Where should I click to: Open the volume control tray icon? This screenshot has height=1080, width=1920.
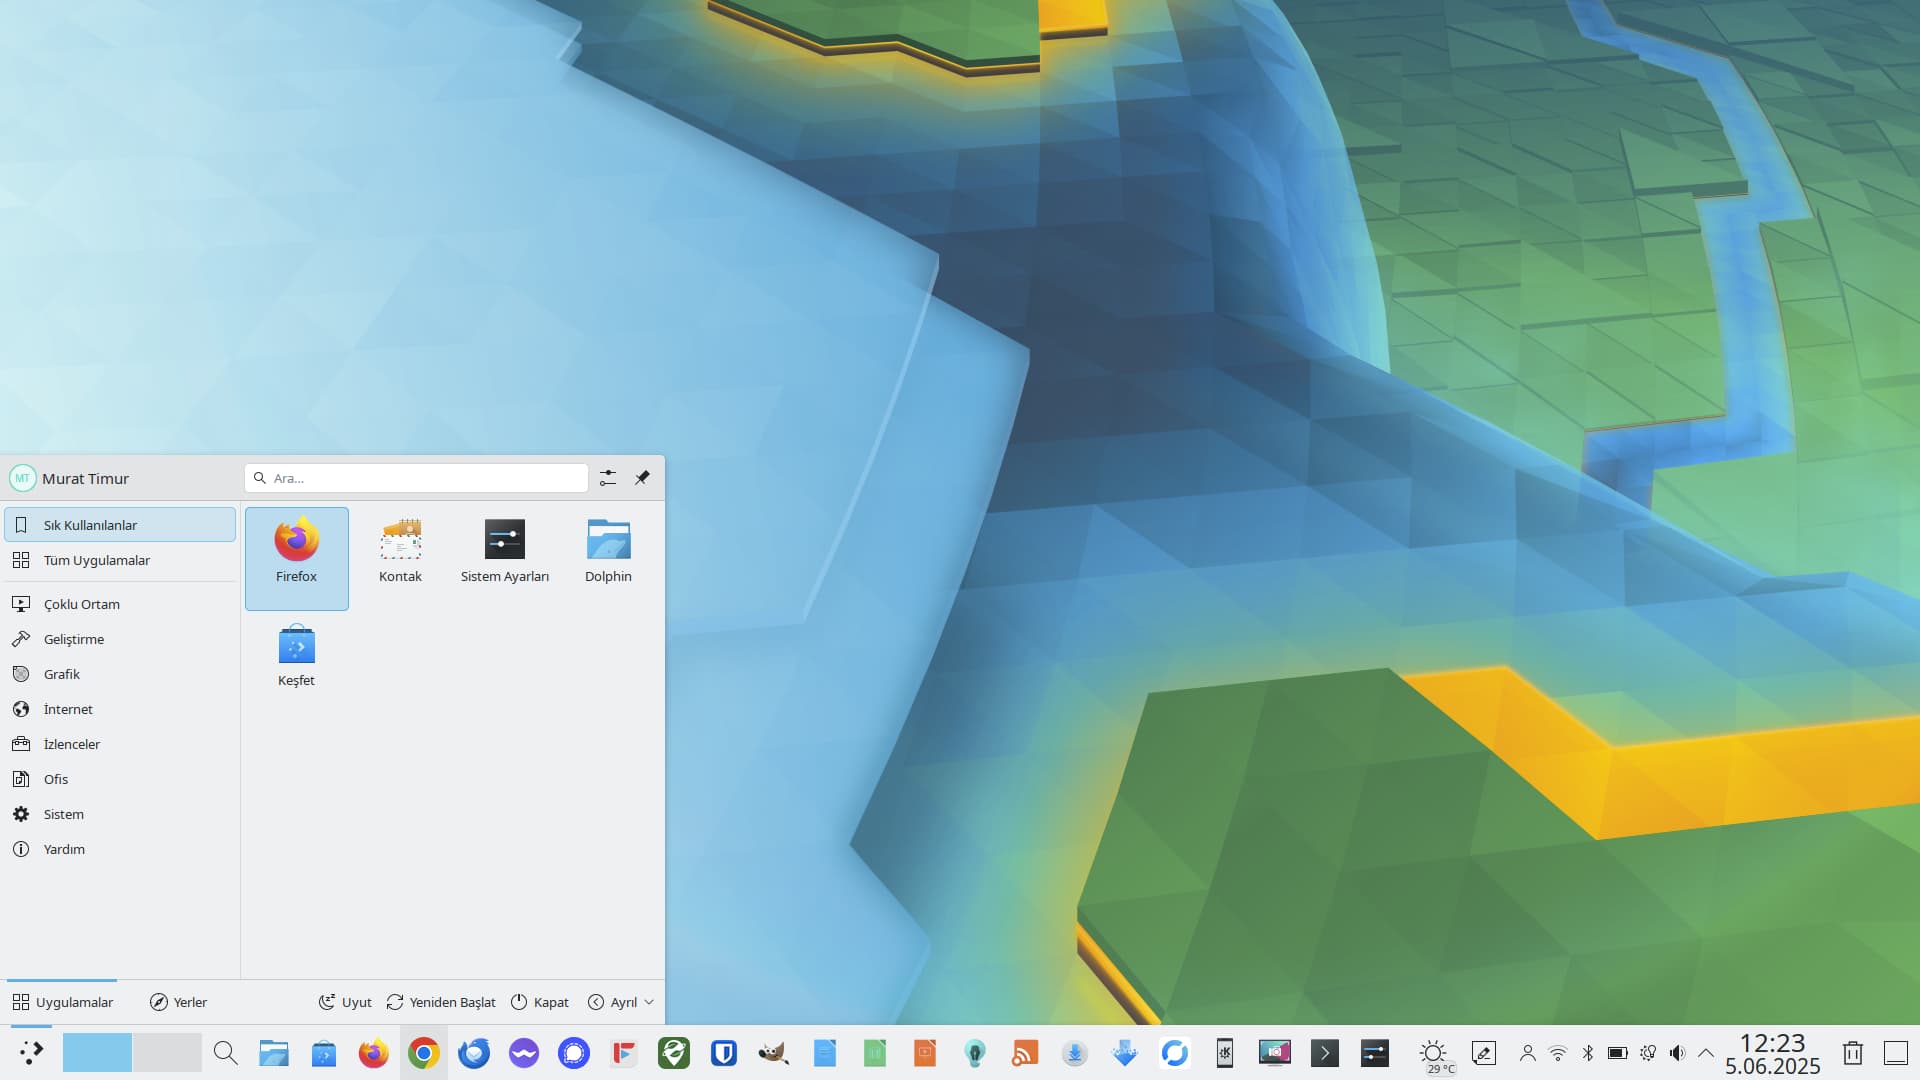point(1678,1053)
